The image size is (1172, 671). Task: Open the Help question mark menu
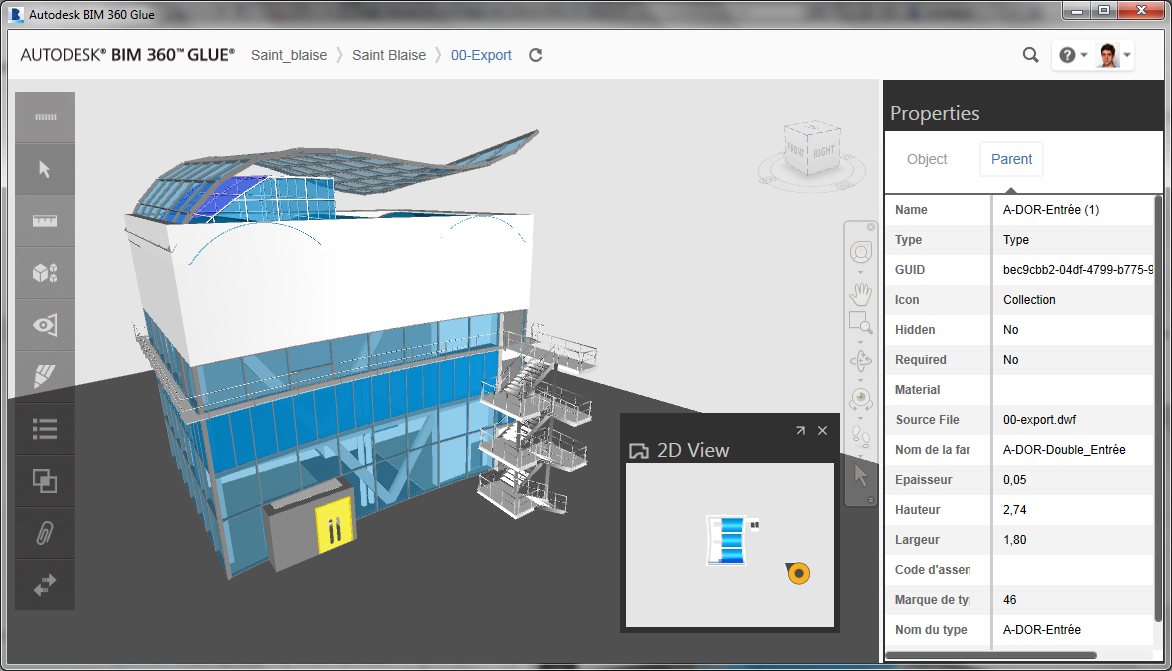click(x=1073, y=55)
